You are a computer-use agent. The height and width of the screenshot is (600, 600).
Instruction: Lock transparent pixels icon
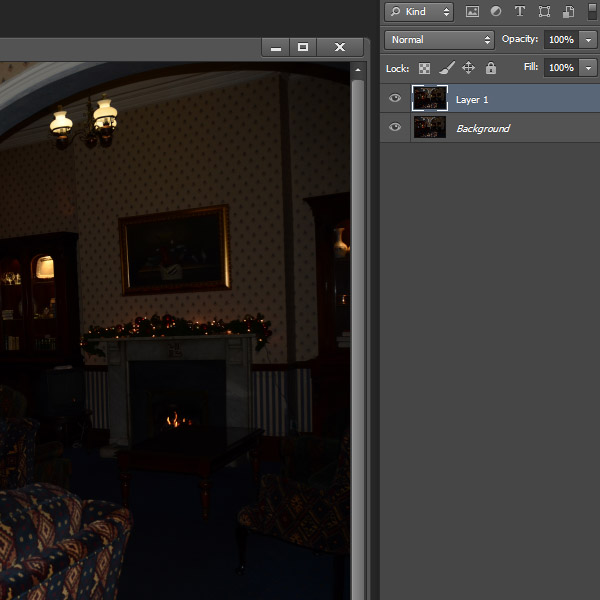[x=424, y=68]
